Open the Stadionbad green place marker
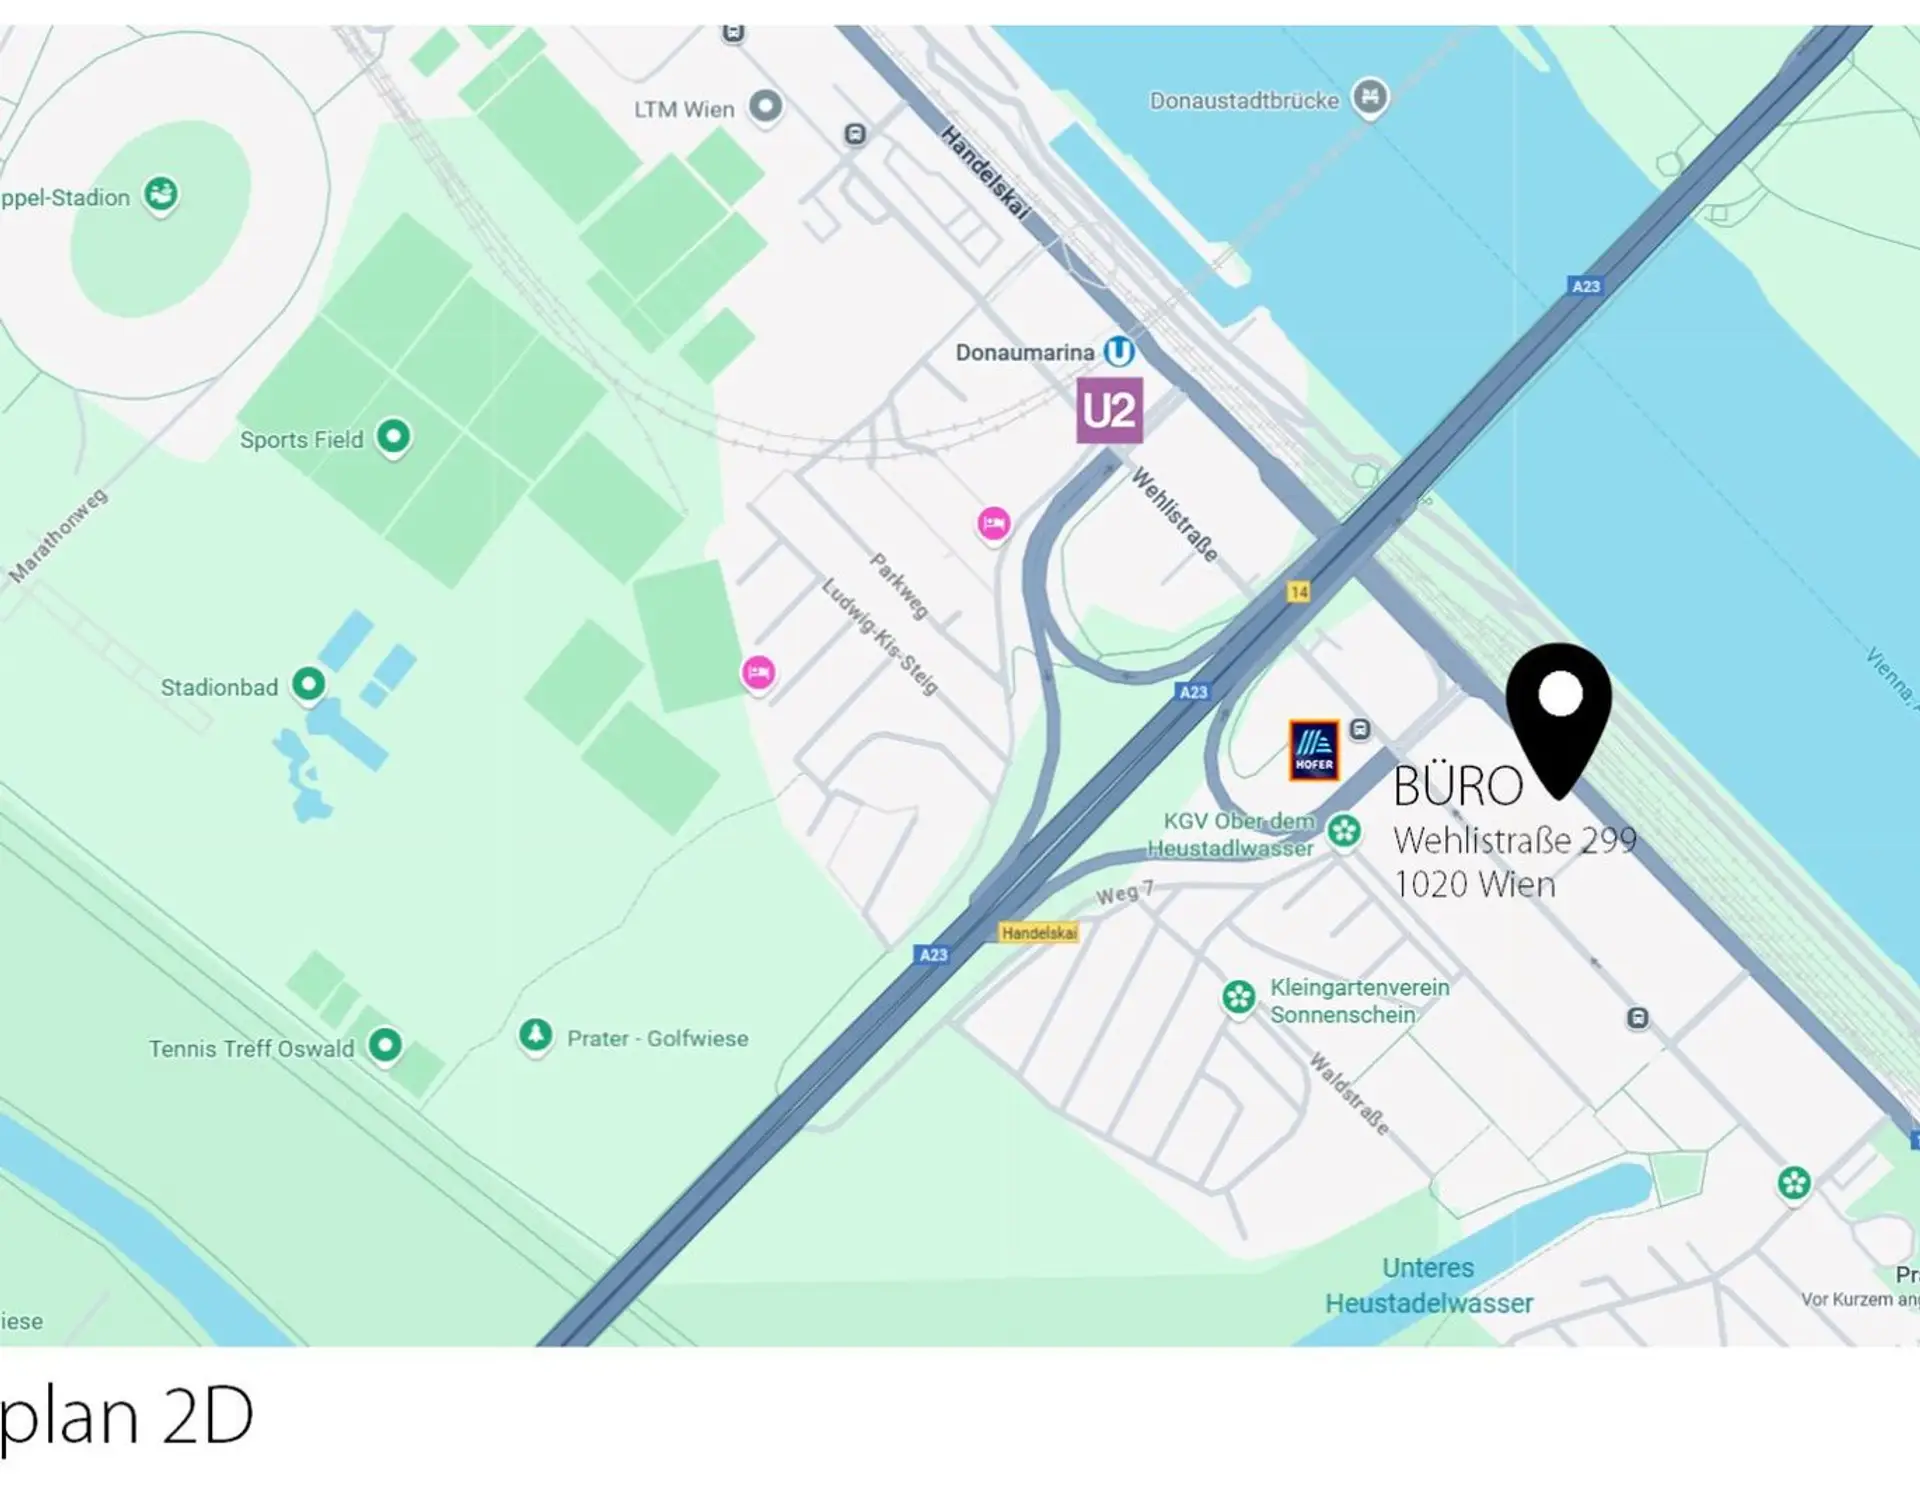1920x1486 pixels. pyautogui.click(x=309, y=686)
